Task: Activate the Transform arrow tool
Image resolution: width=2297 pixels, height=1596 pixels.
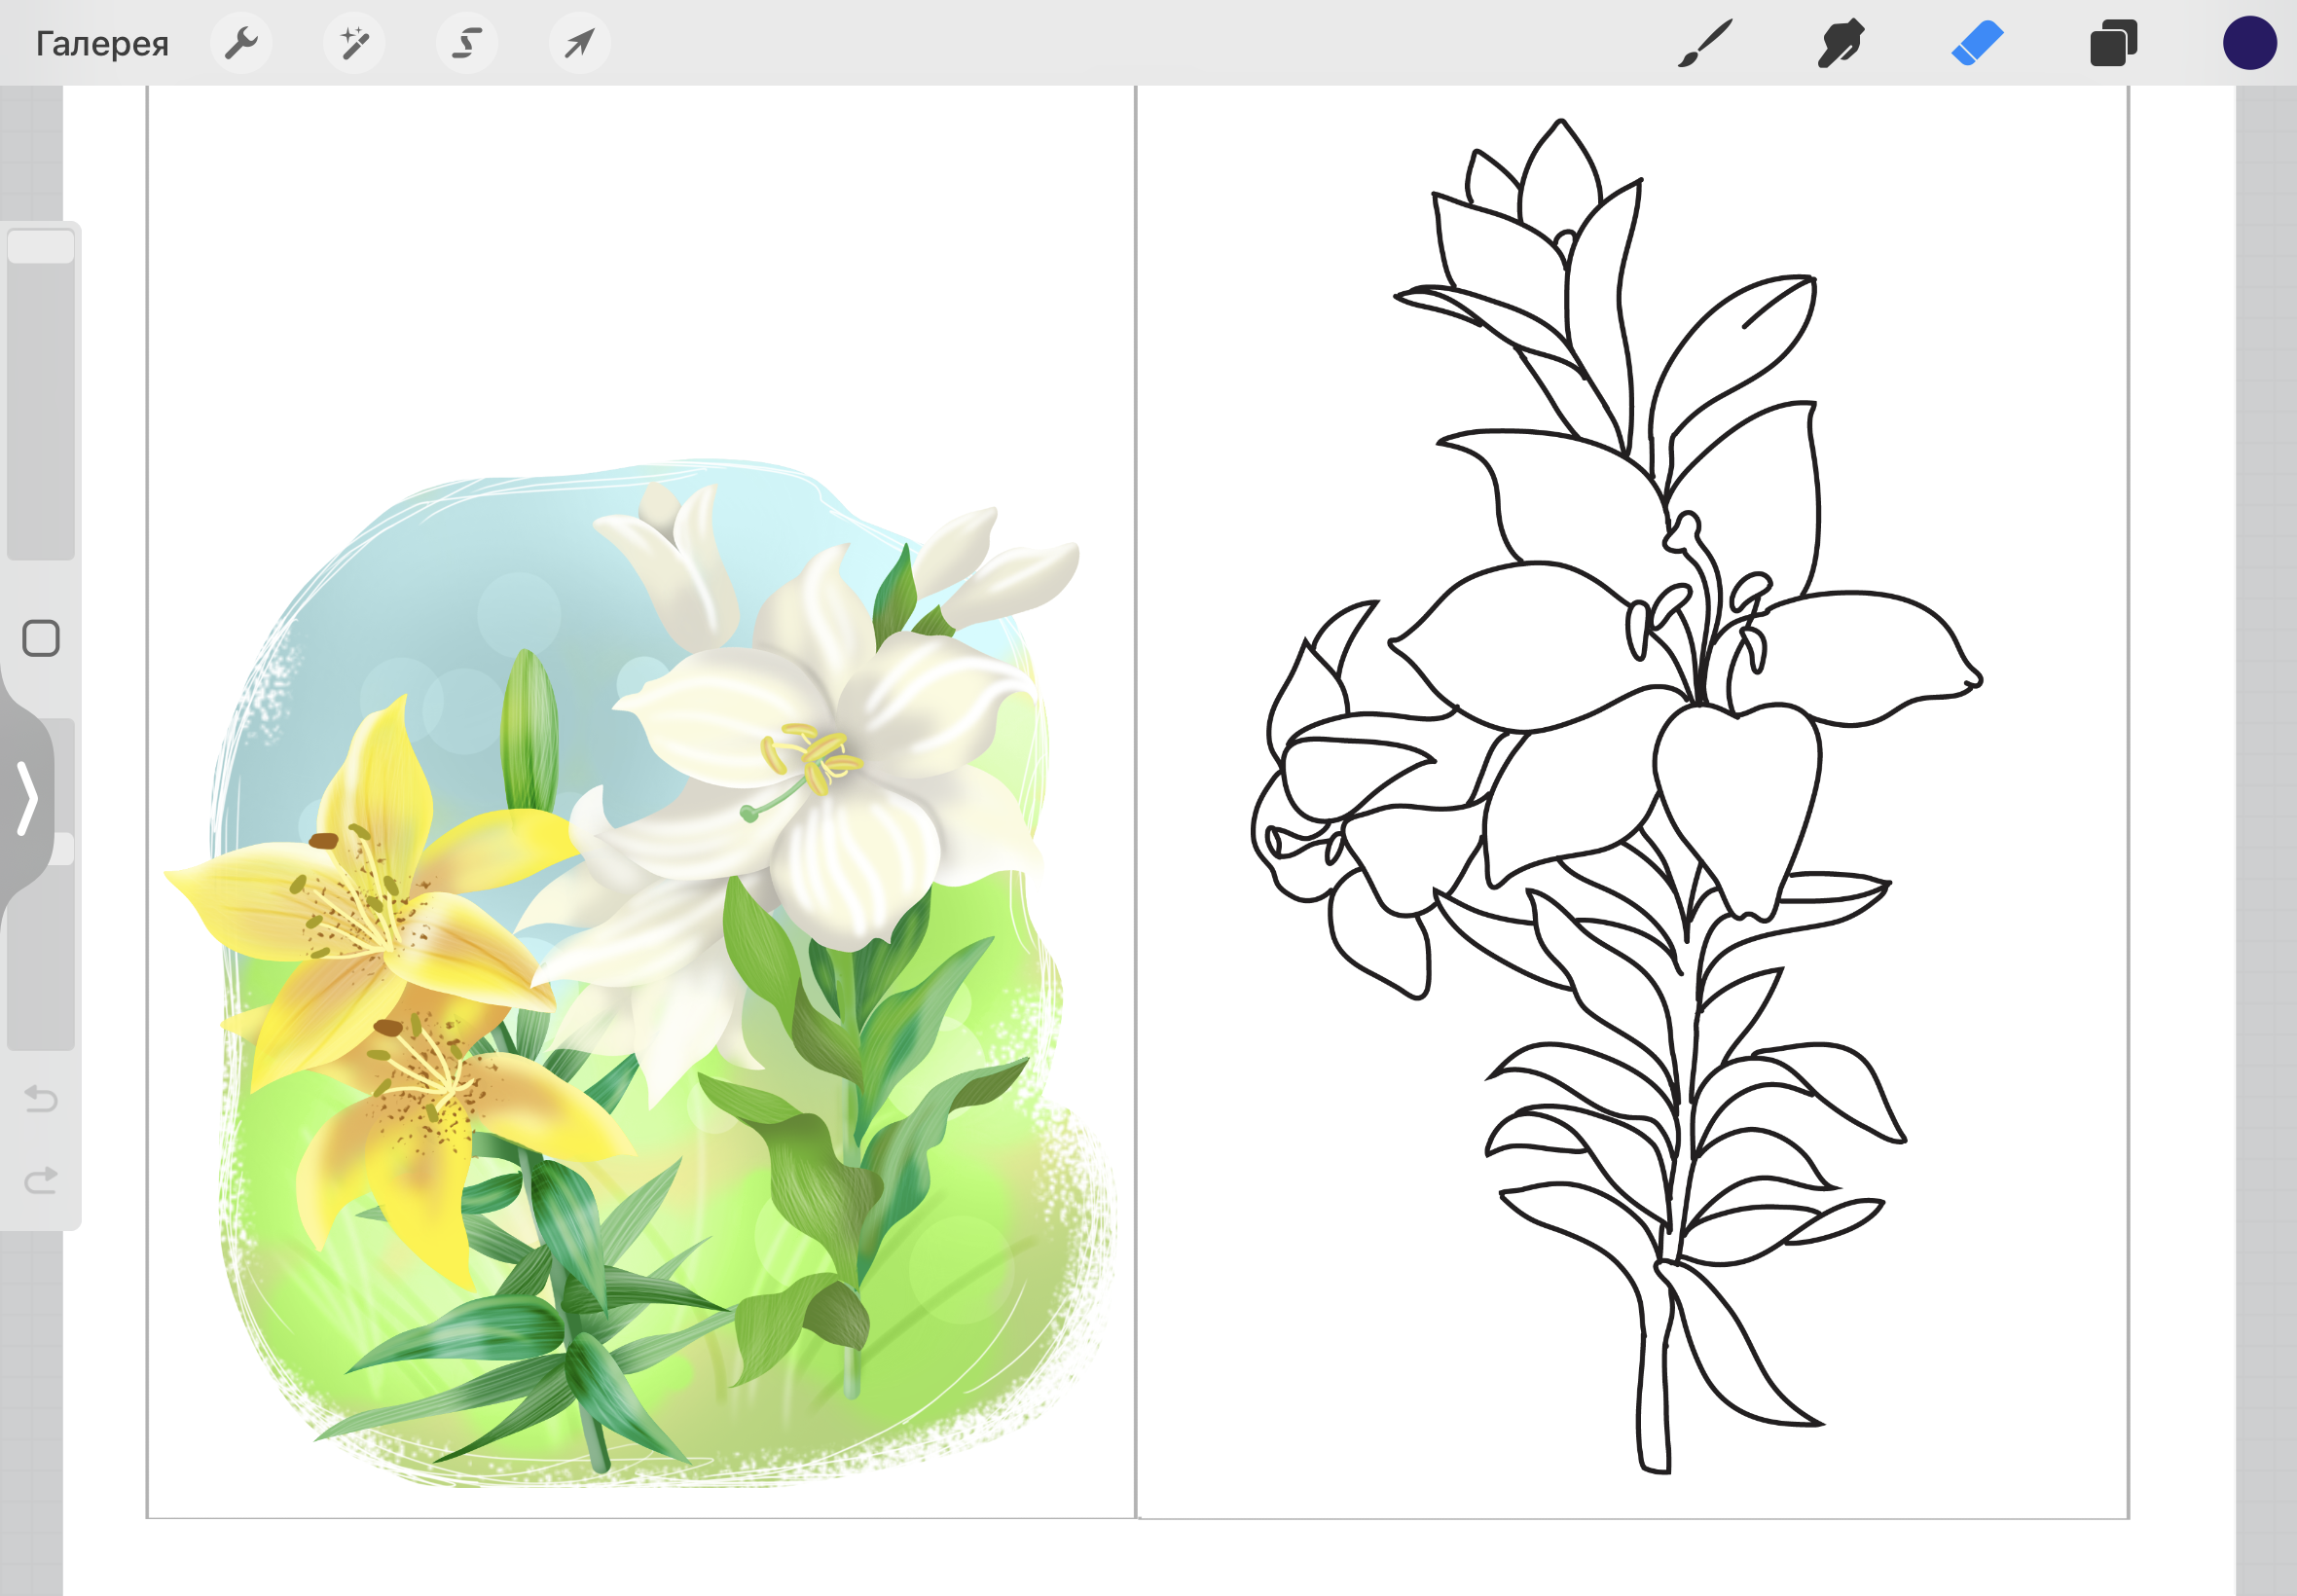Action: coord(580,44)
